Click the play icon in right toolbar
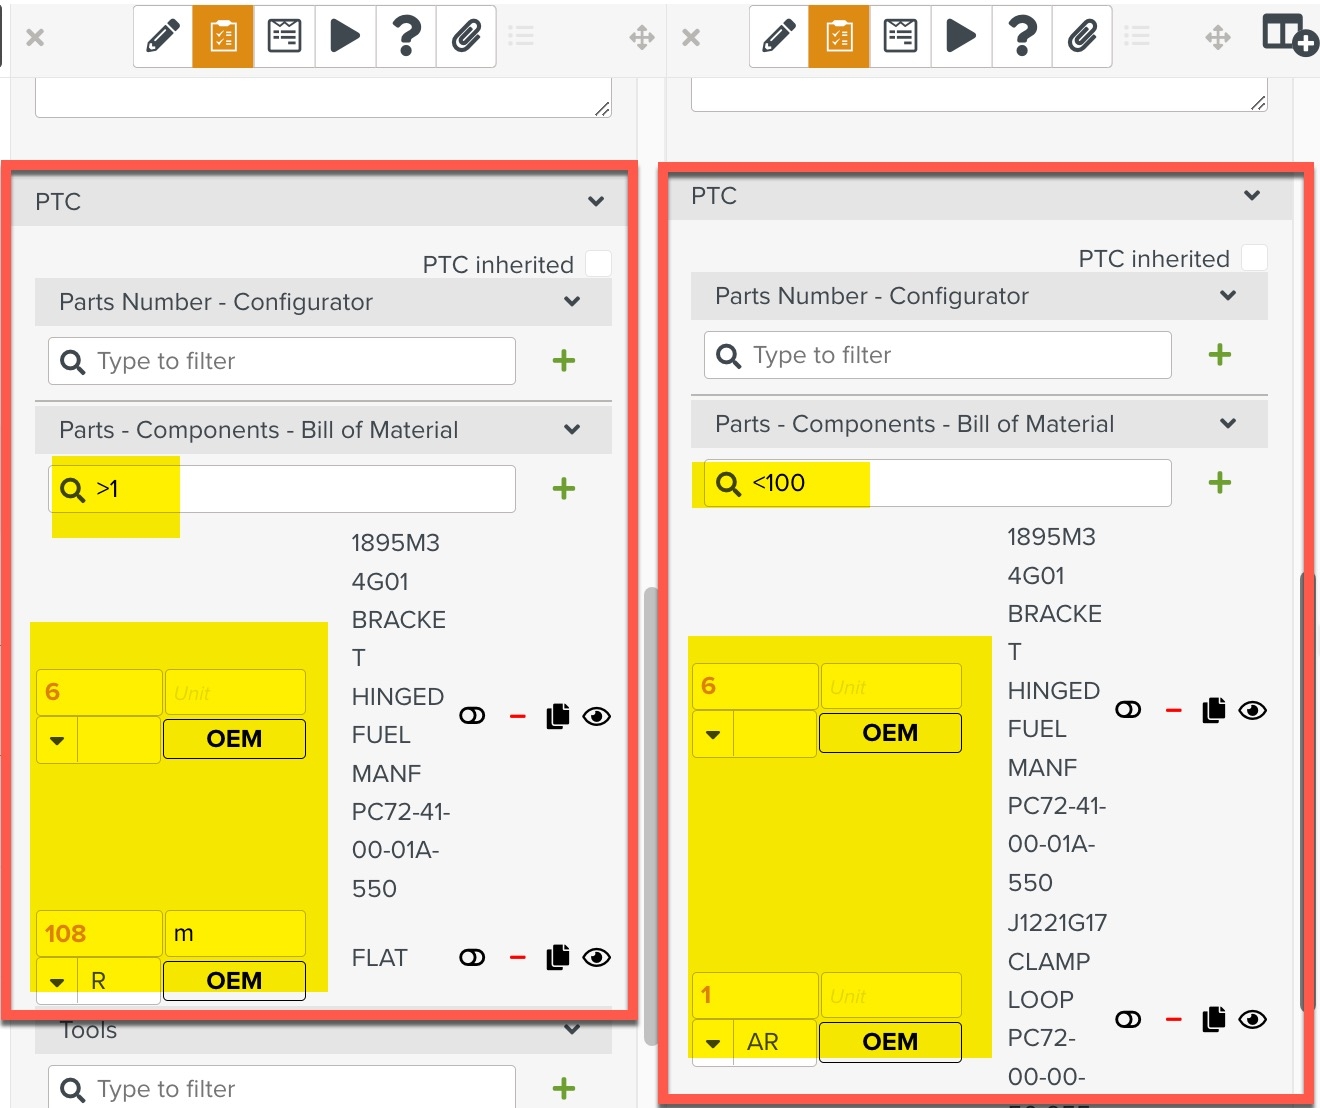This screenshot has height=1108, width=1320. [961, 37]
